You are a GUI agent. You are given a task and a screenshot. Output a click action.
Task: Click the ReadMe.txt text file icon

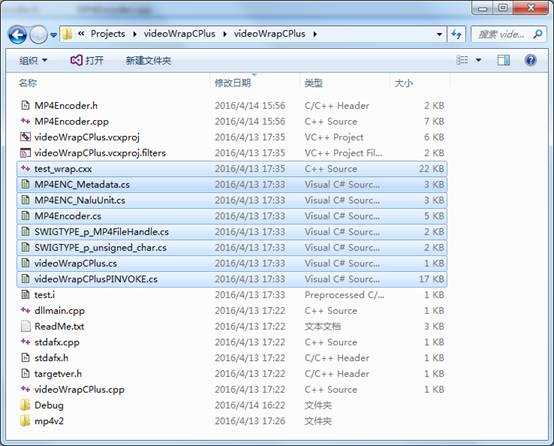pos(25,326)
